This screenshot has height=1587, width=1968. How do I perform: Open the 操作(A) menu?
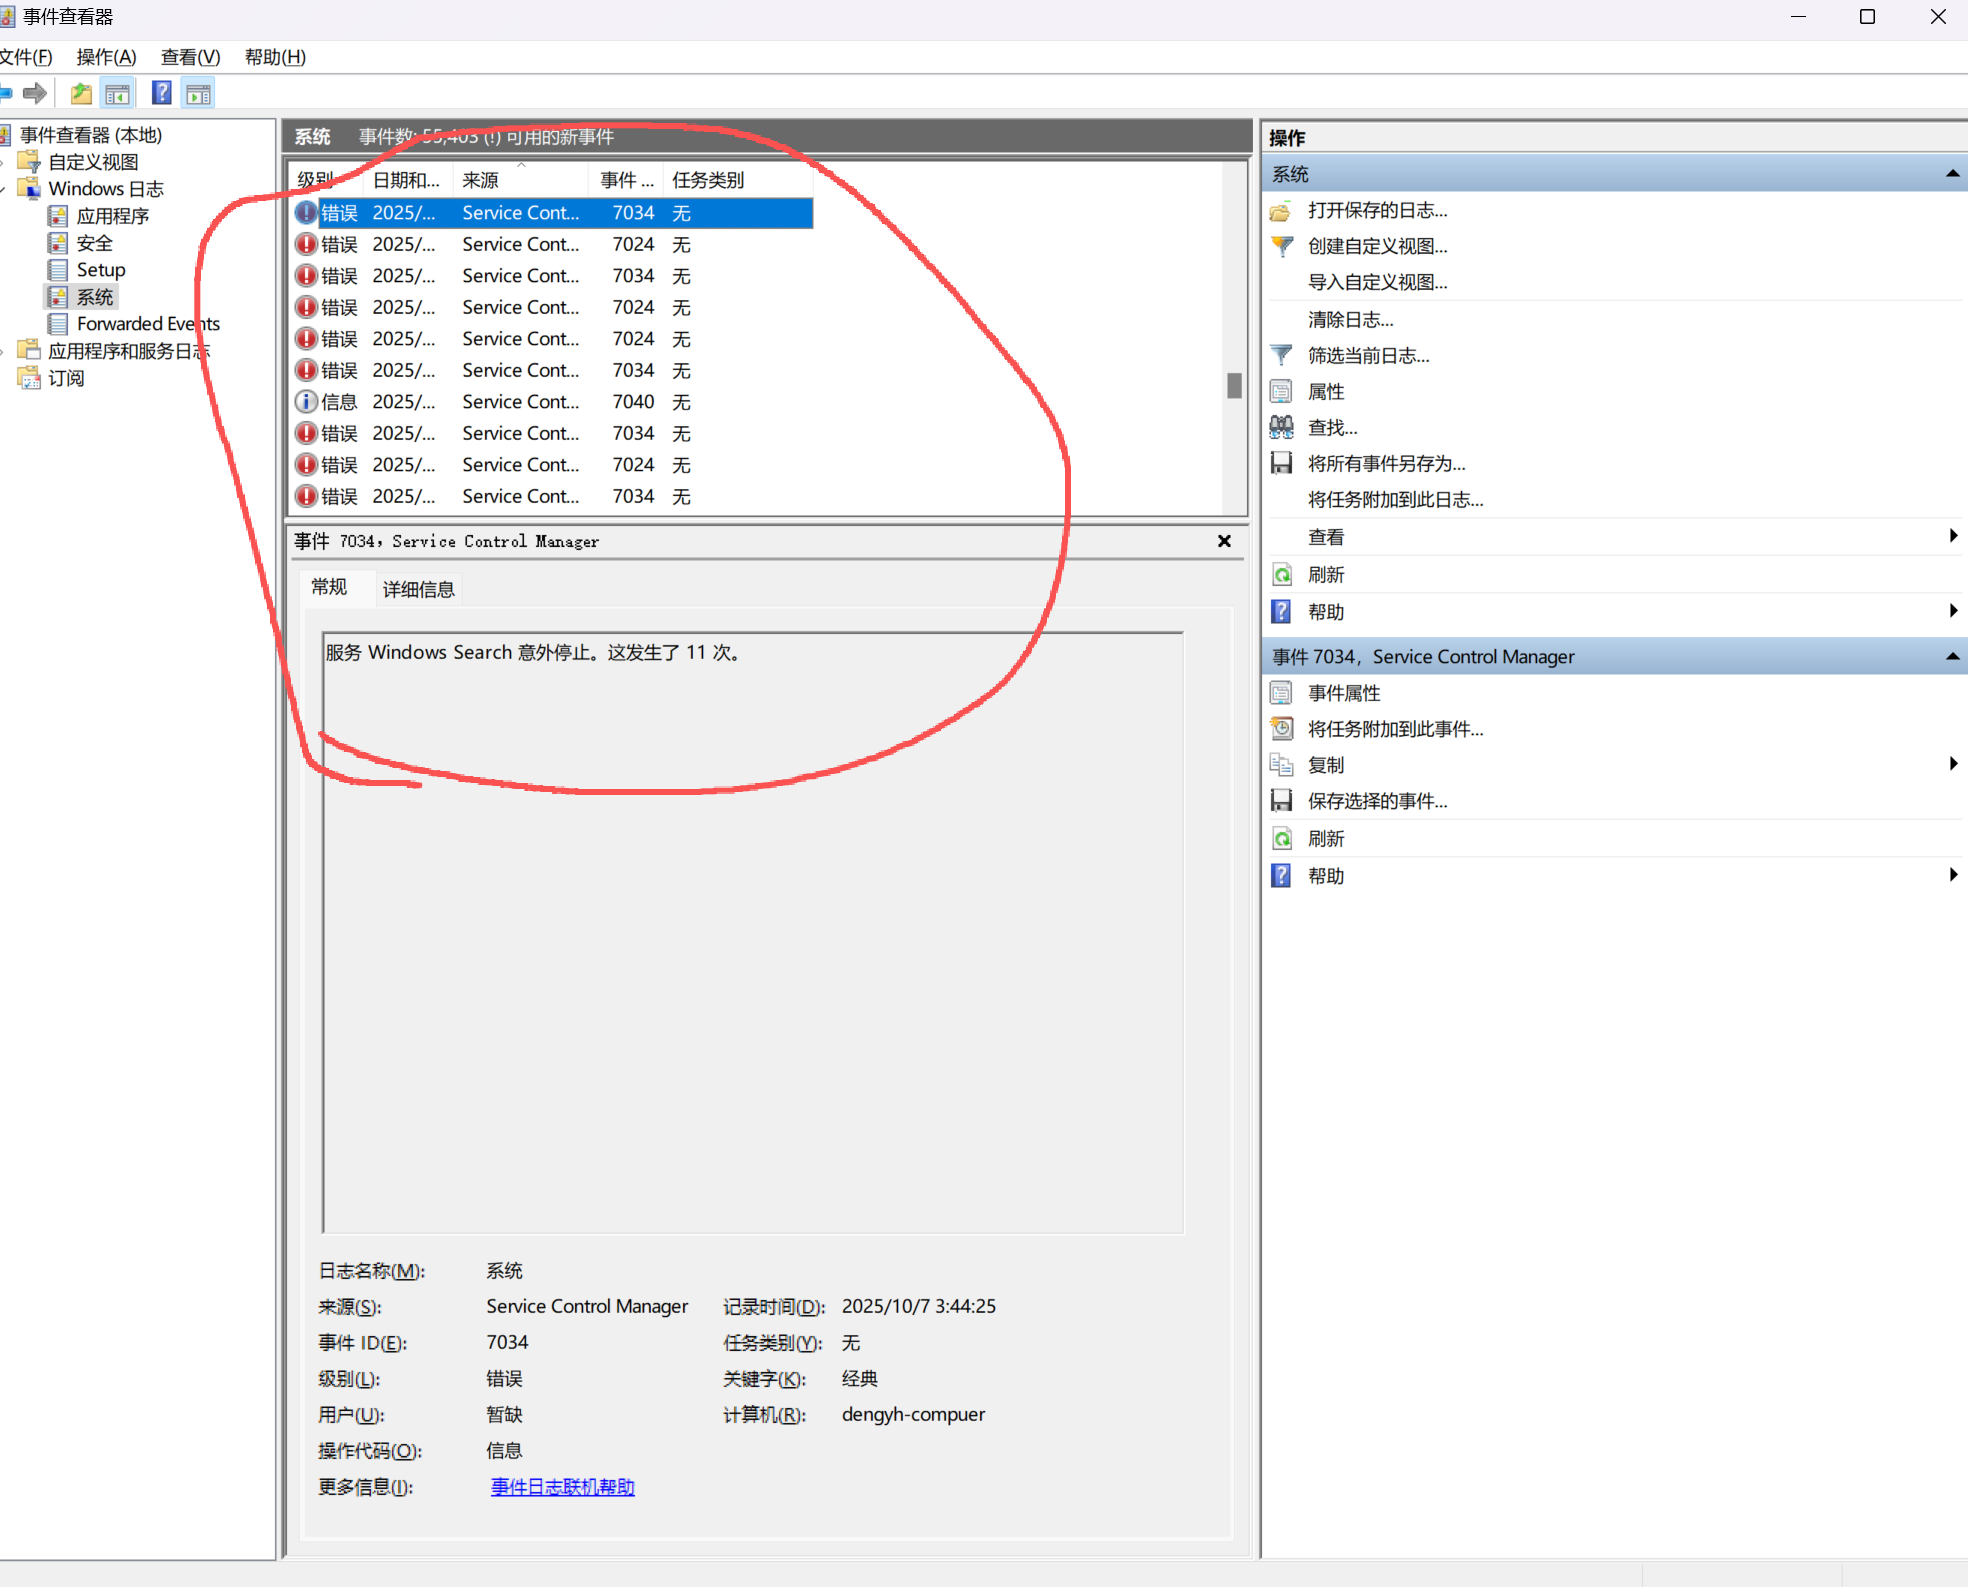[x=106, y=57]
